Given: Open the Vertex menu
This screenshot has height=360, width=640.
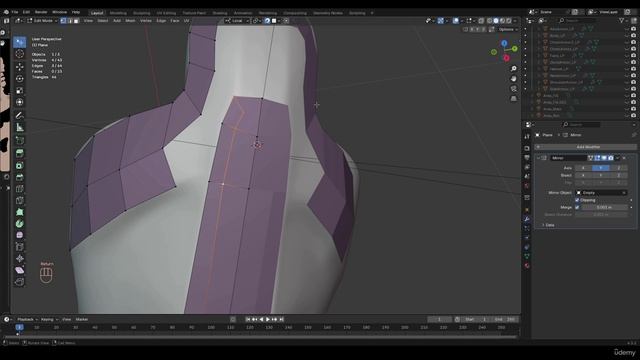Looking at the screenshot, I should click(x=146, y=20).
